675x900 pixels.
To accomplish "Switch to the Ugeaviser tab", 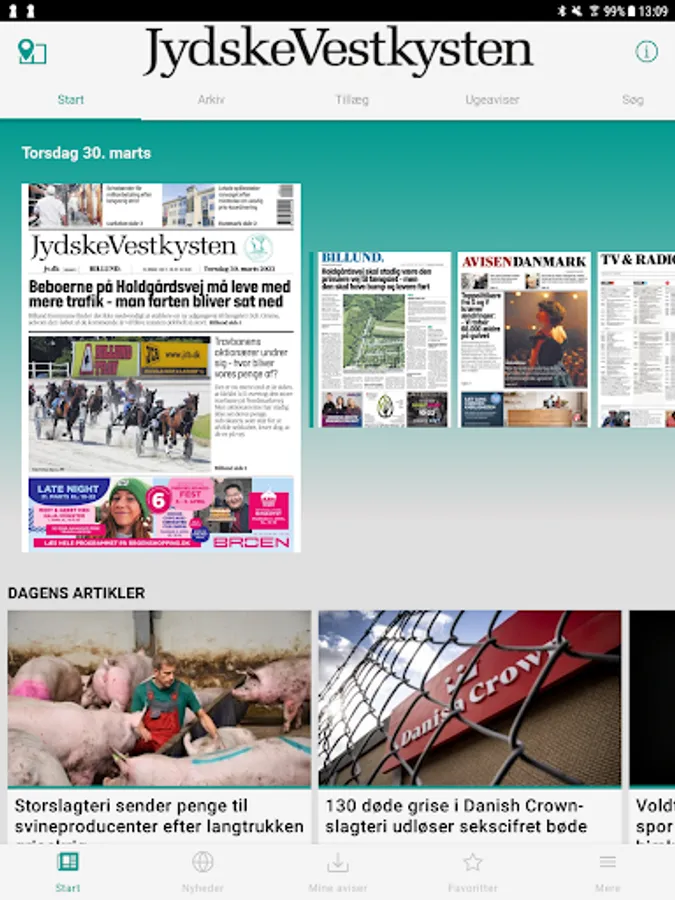I will (492, 100).
